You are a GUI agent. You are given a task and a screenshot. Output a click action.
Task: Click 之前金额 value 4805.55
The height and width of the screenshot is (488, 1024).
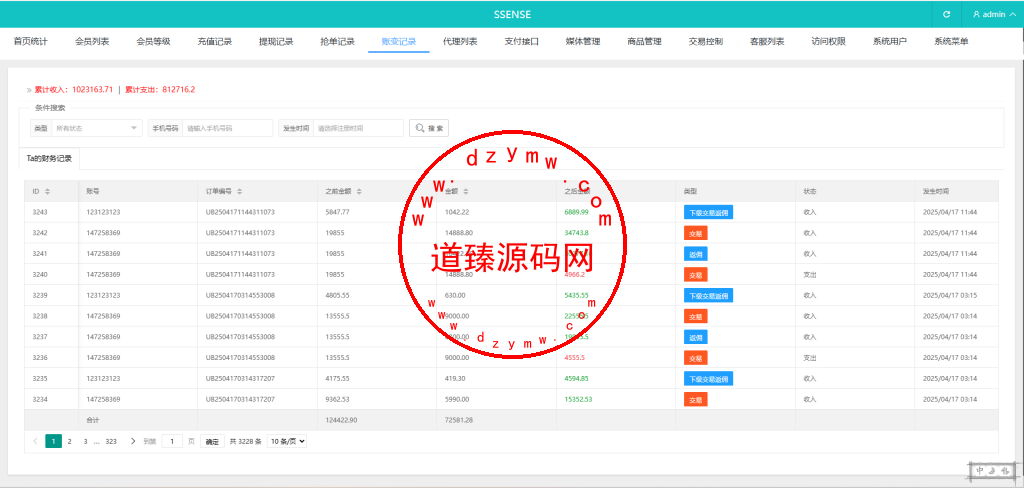[338, 296]
